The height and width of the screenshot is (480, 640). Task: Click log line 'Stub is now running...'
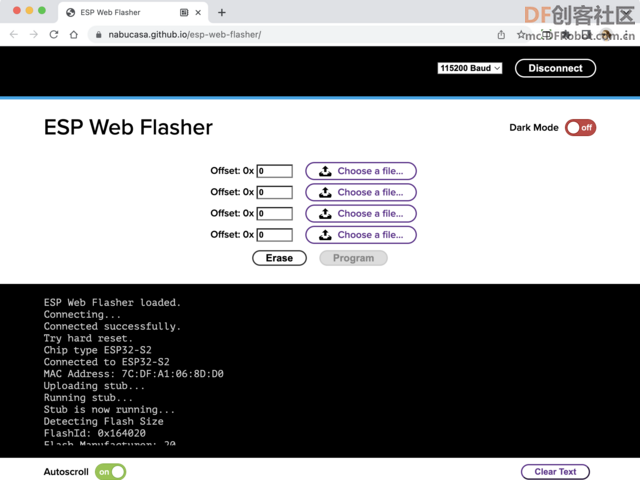(109, 410)
